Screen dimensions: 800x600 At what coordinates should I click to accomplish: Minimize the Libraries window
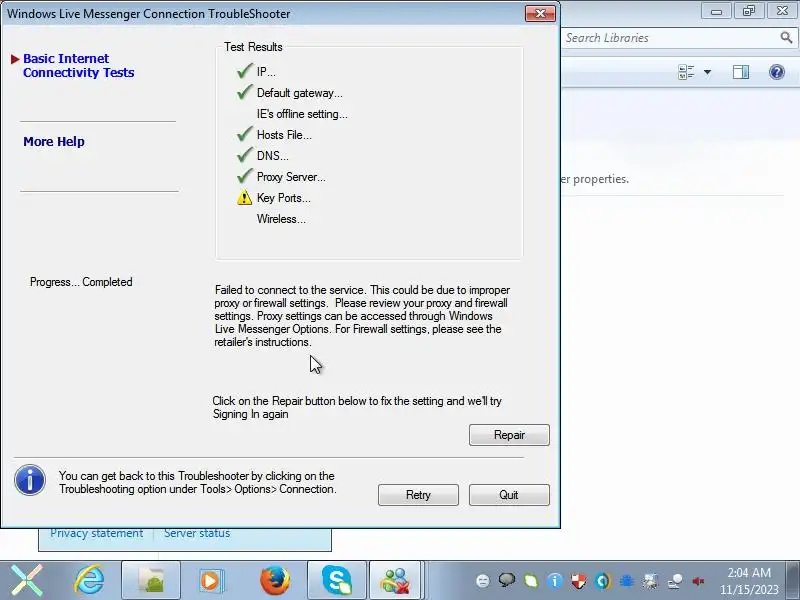pyautogui.click(x=716, y=11)
